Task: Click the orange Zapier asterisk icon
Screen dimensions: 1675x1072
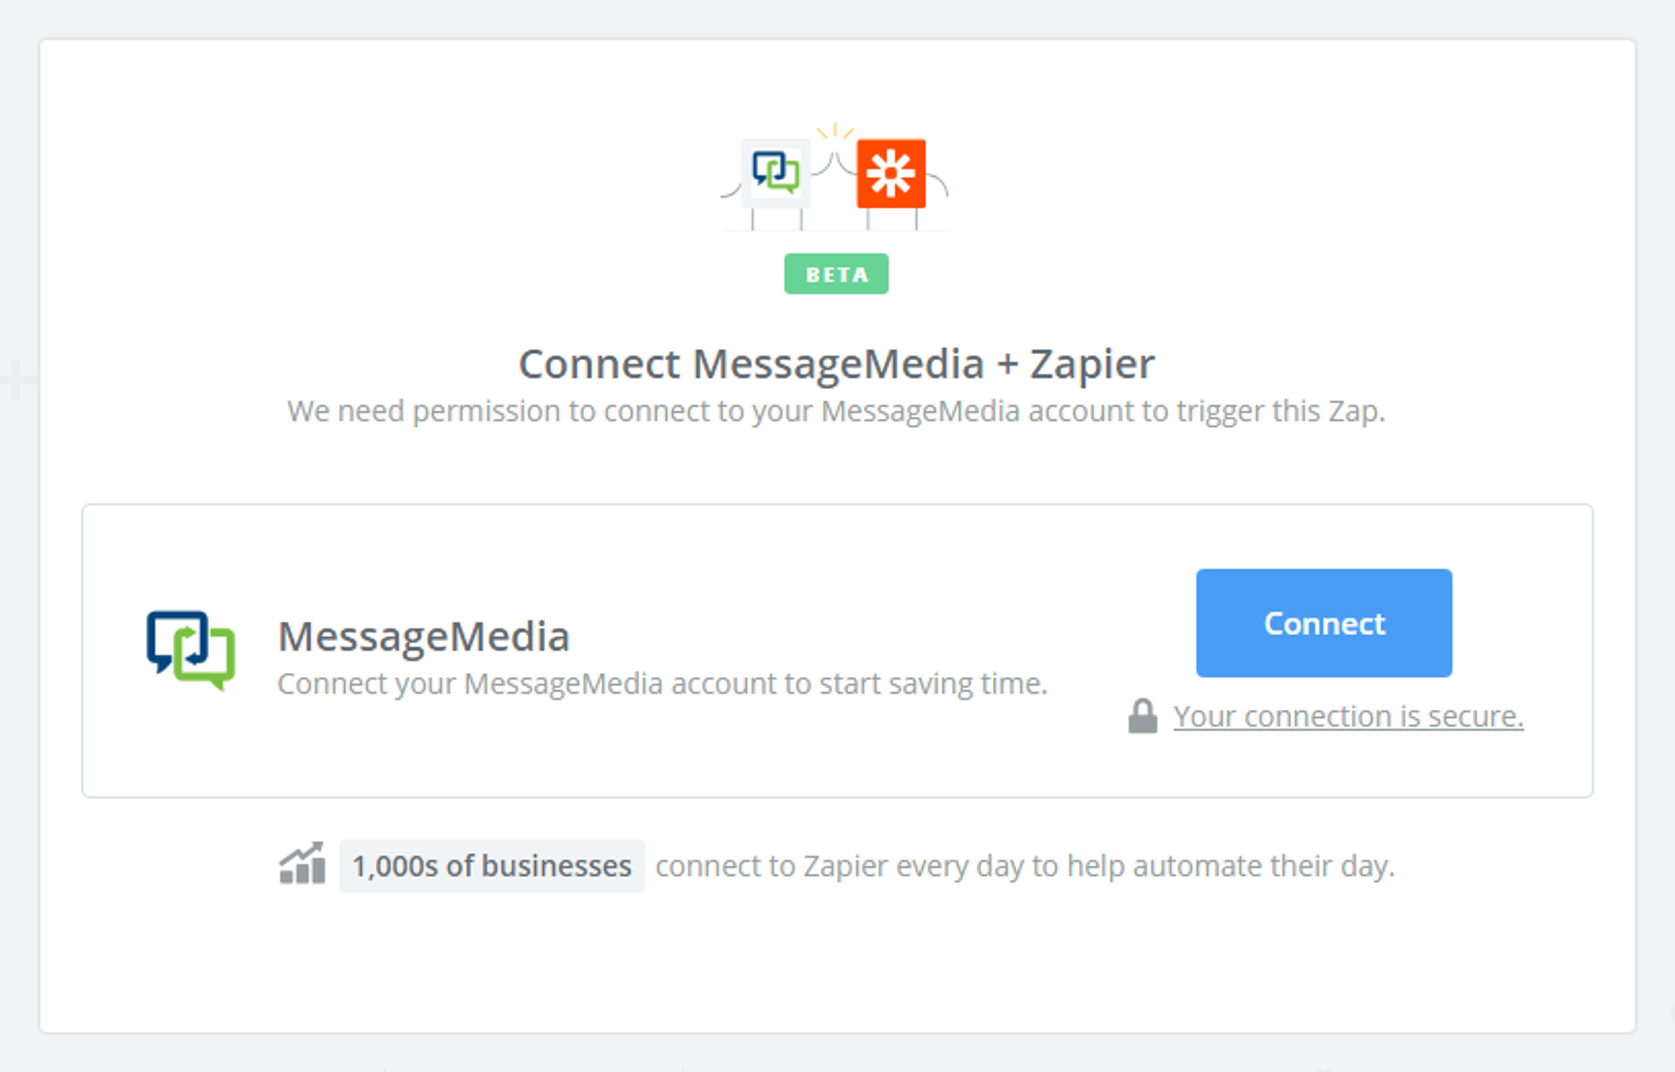Action: coord(891,173)
